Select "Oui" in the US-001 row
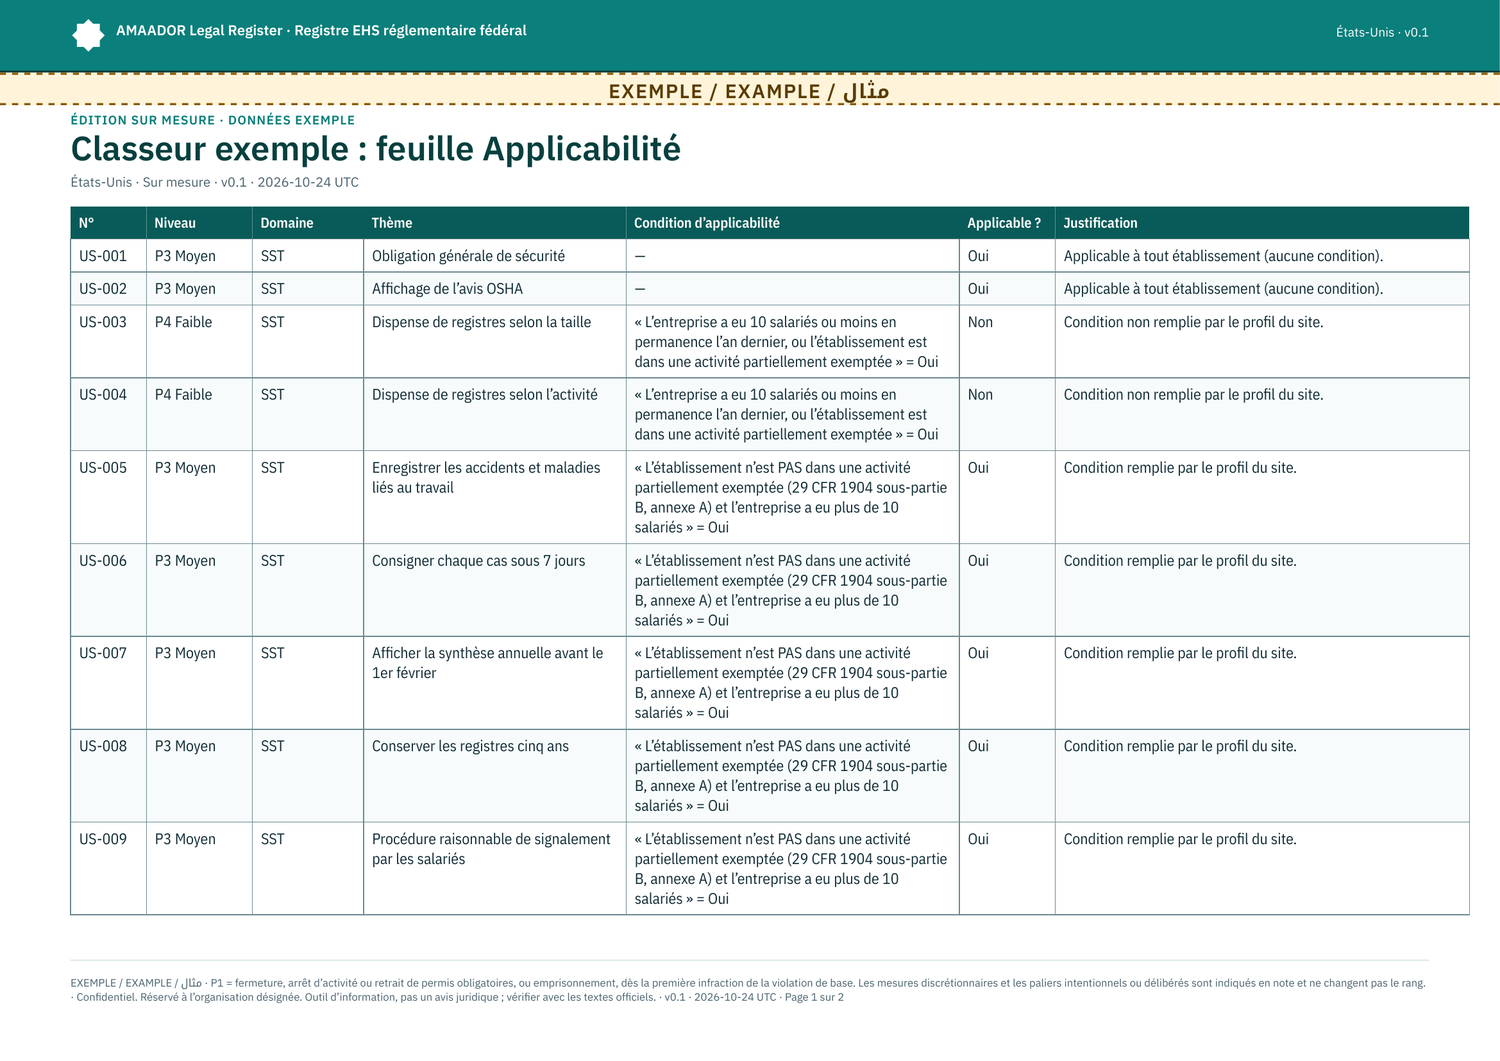 click(978, 256)
